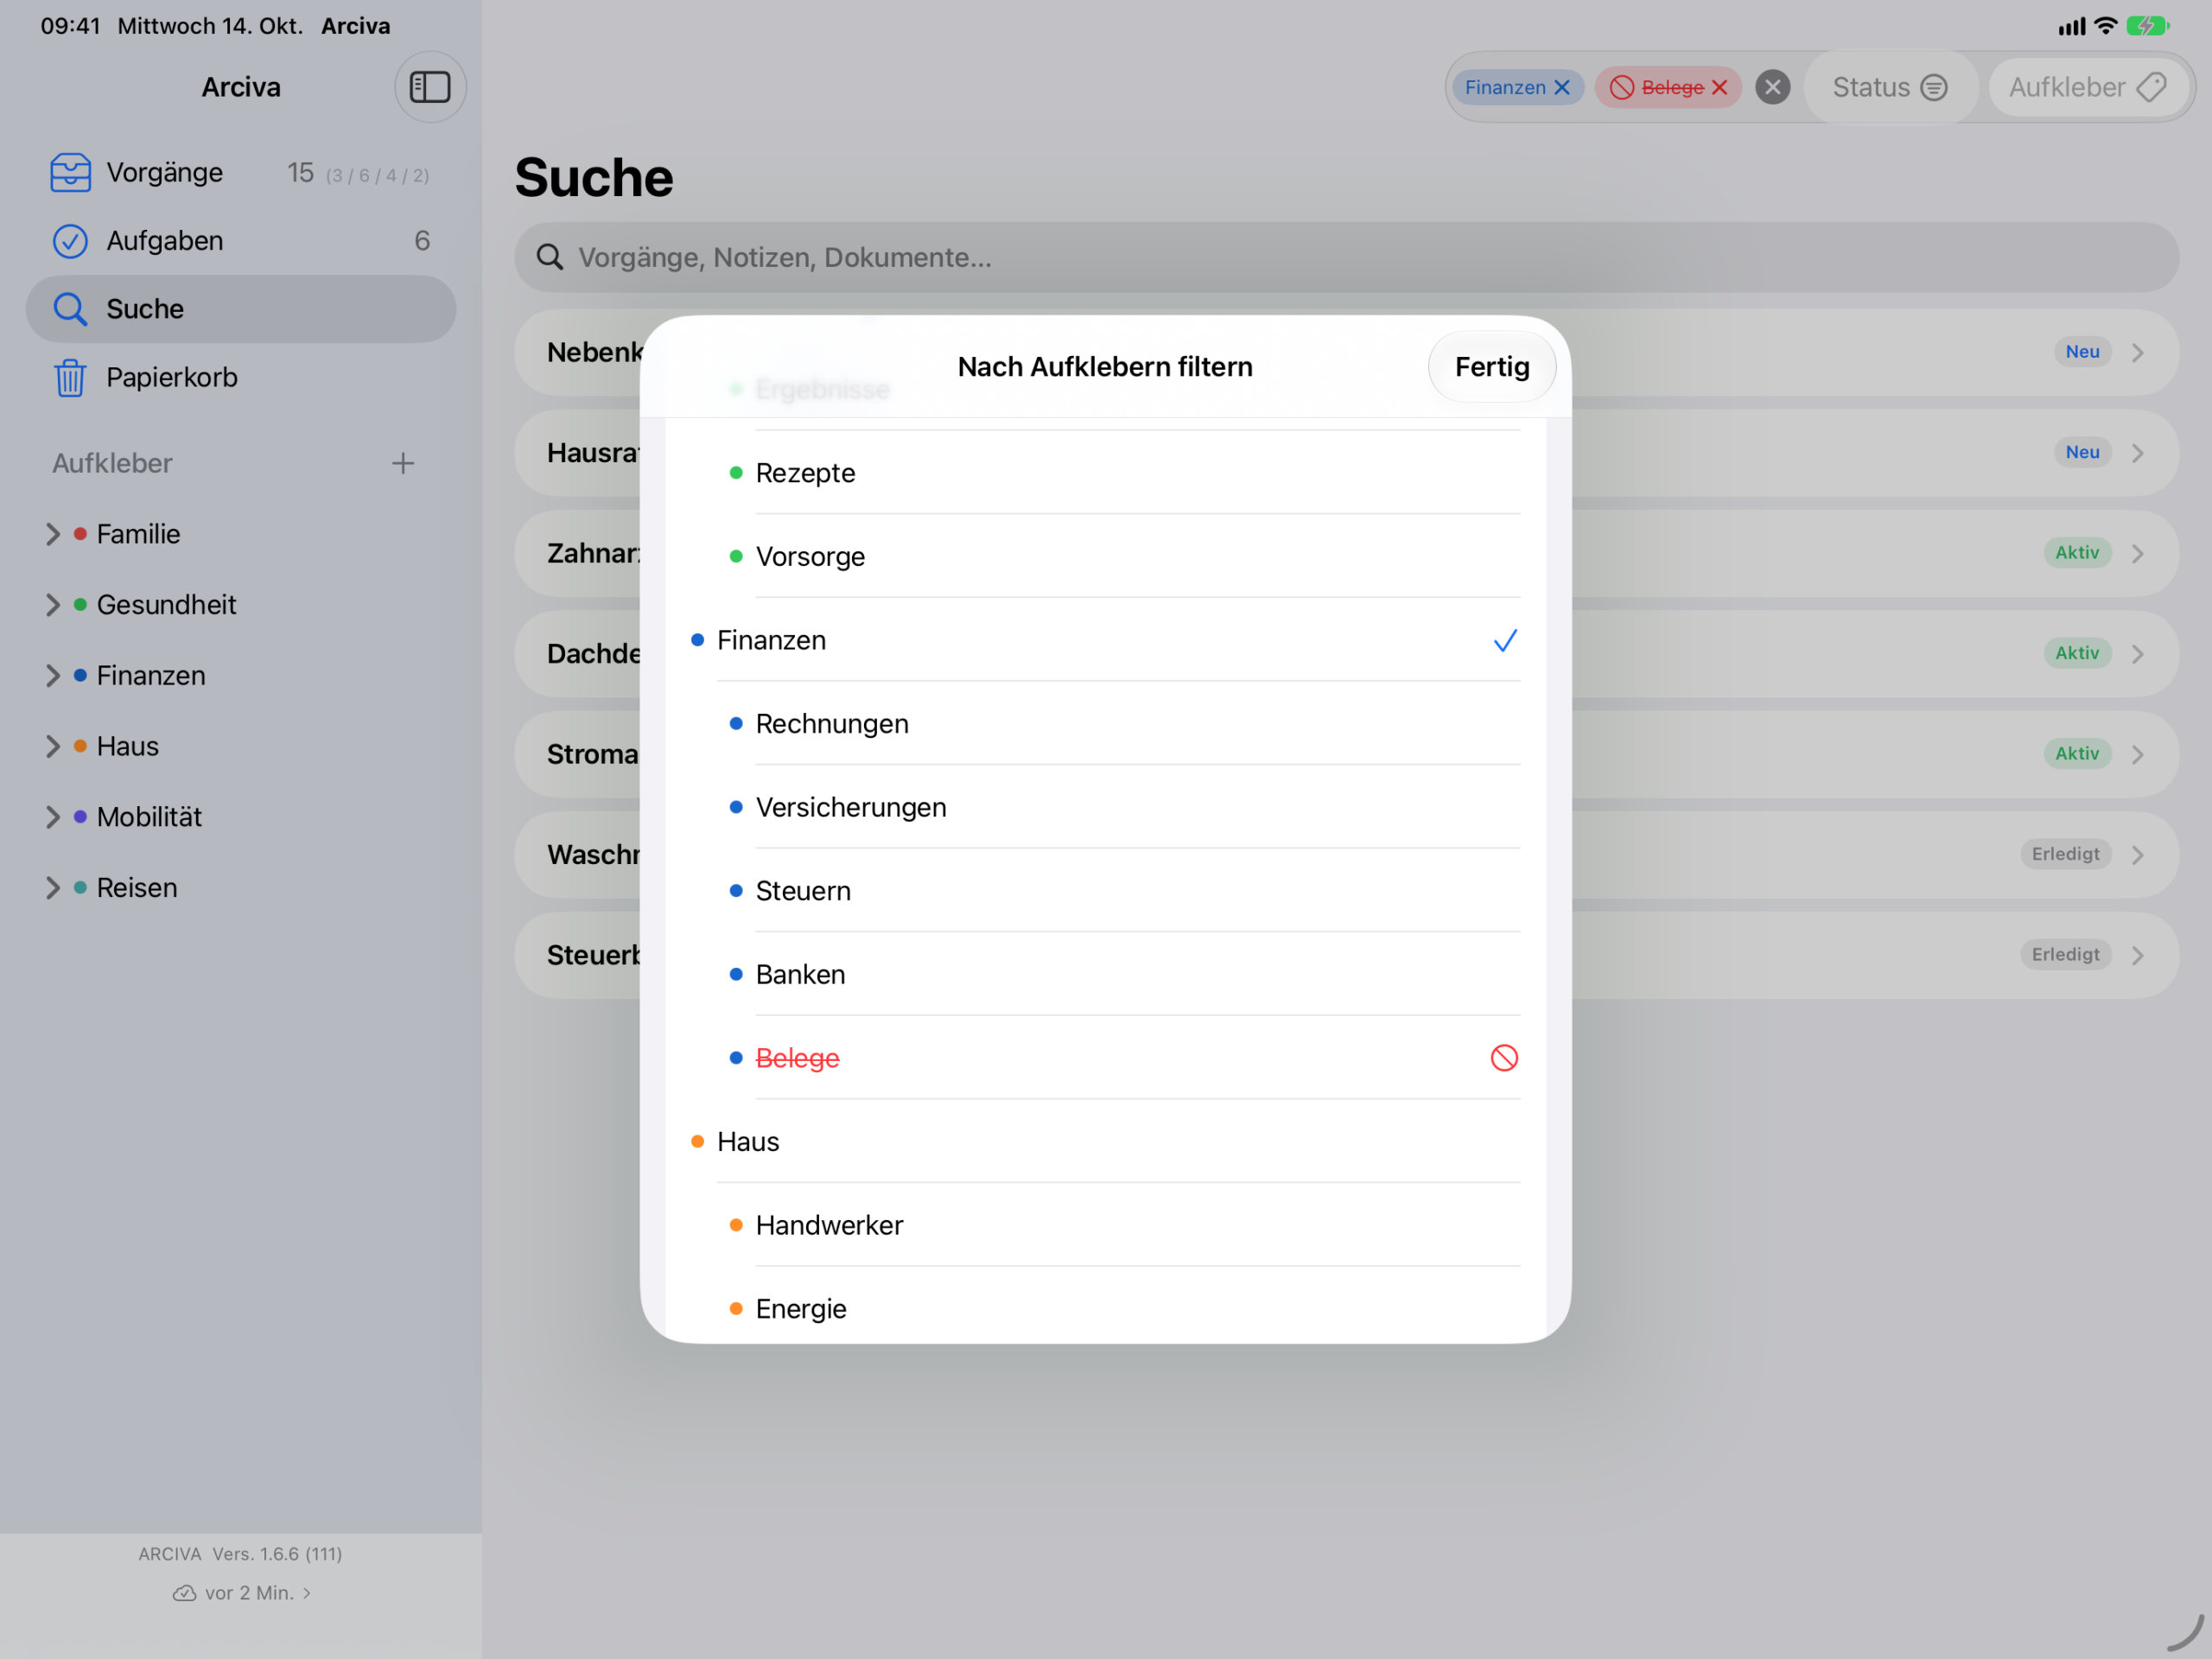Viewport: 2212px width, 1659px height.
Task: Open the Aufkleber filter button
Action: 2088,87
